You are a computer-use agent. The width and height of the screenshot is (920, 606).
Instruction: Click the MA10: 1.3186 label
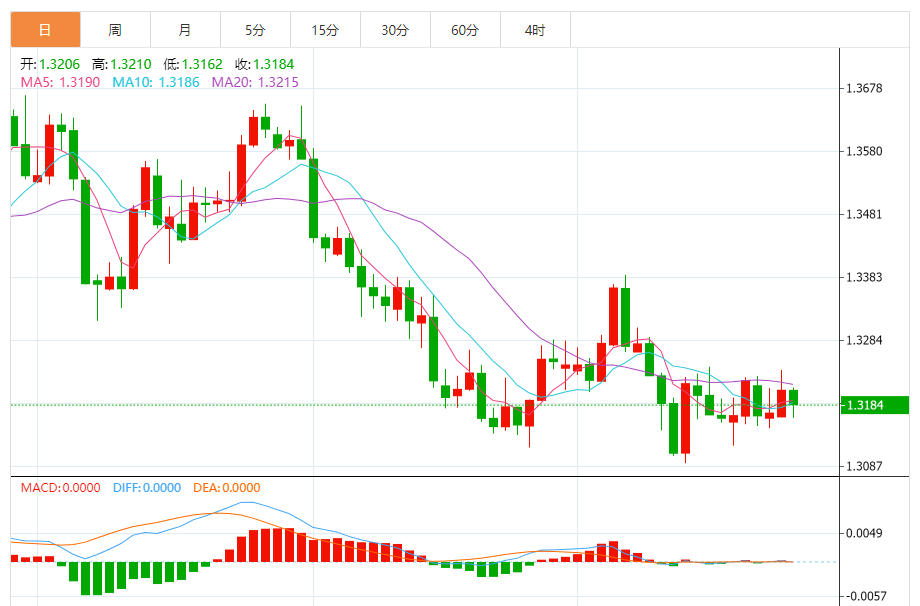[156, 82]
